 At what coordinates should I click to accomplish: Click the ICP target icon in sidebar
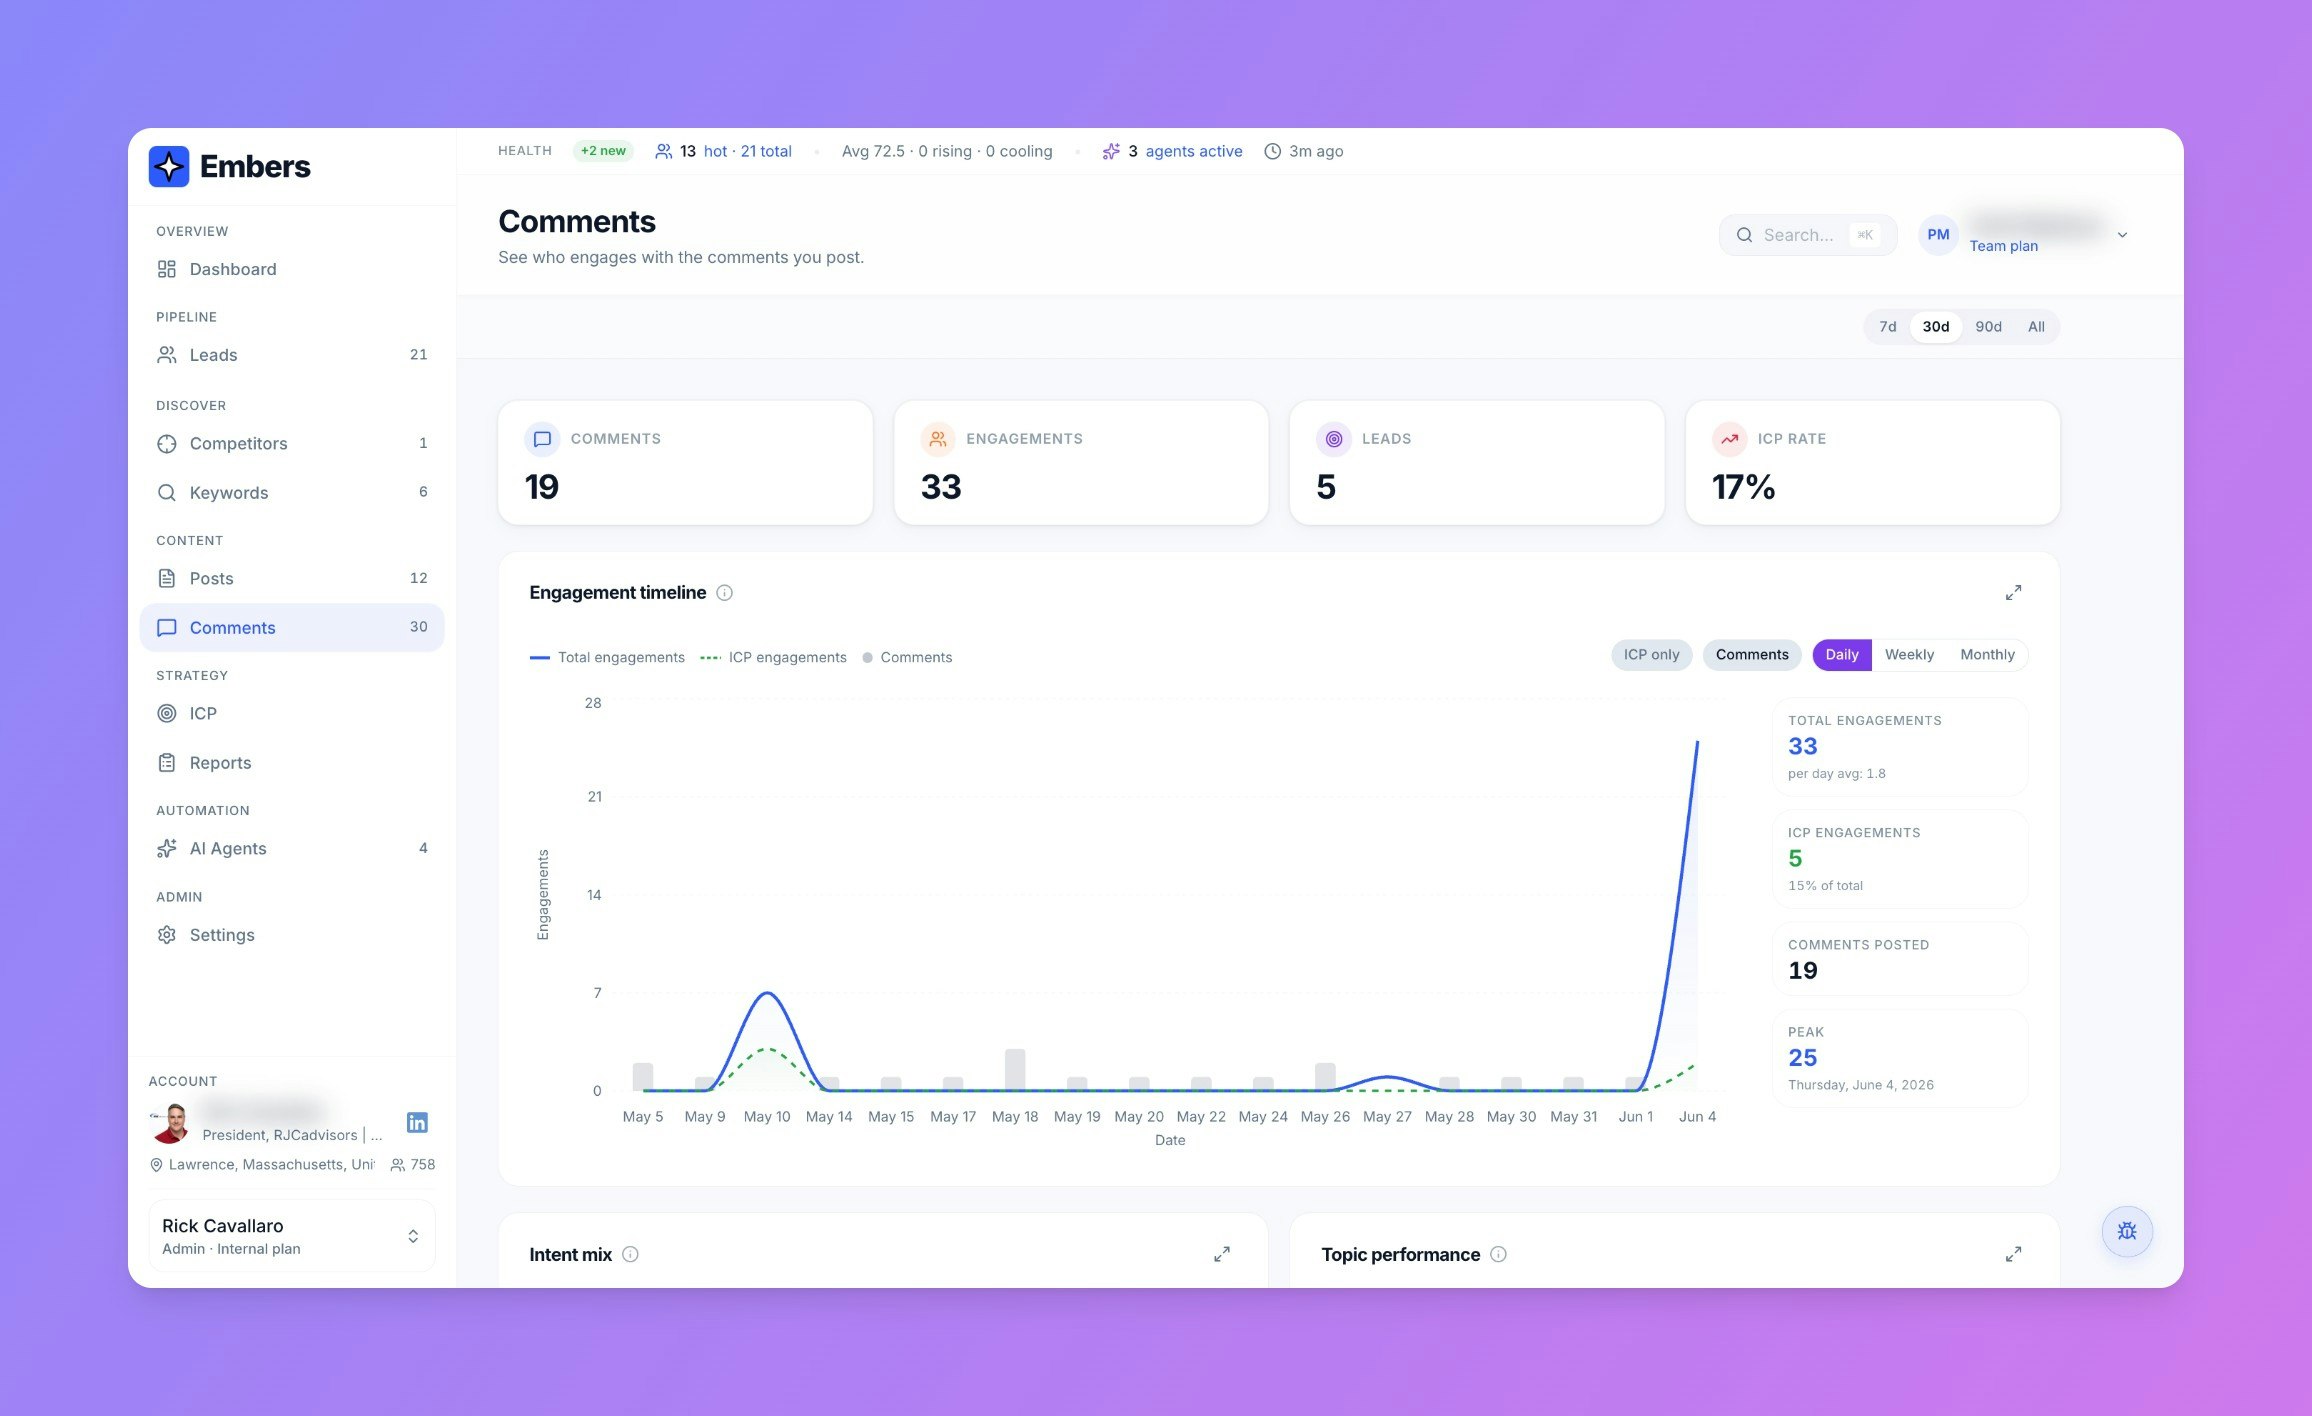pyautogui.click(x=167, y=713)
